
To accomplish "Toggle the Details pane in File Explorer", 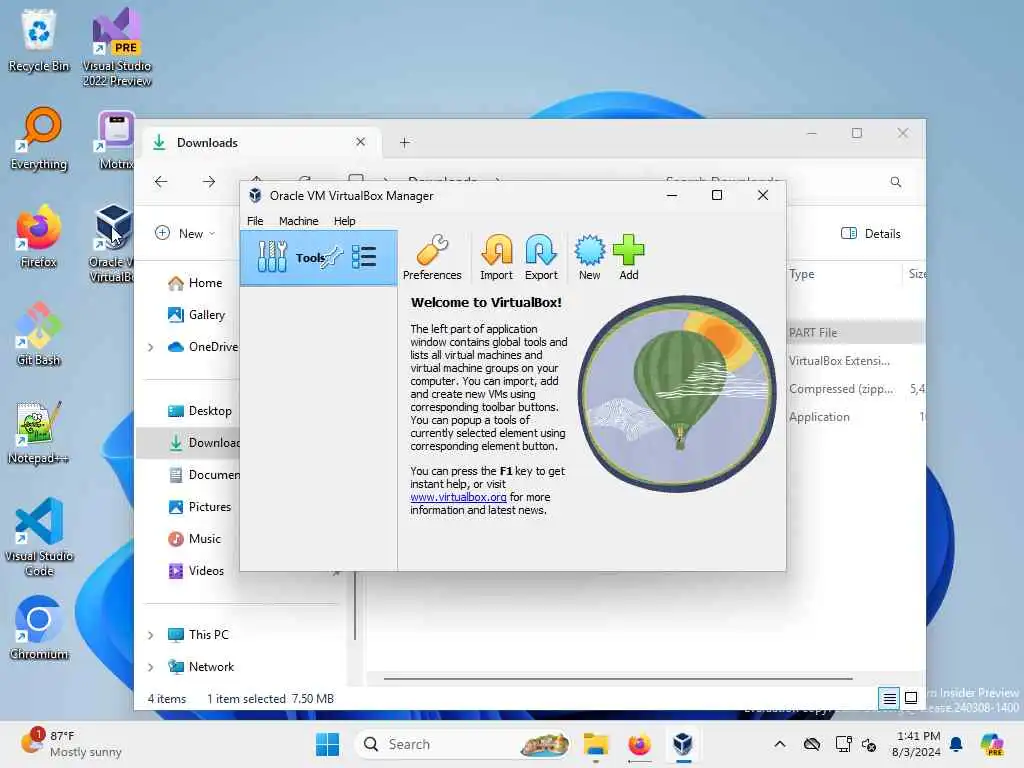I will click(x=871, y=233).
